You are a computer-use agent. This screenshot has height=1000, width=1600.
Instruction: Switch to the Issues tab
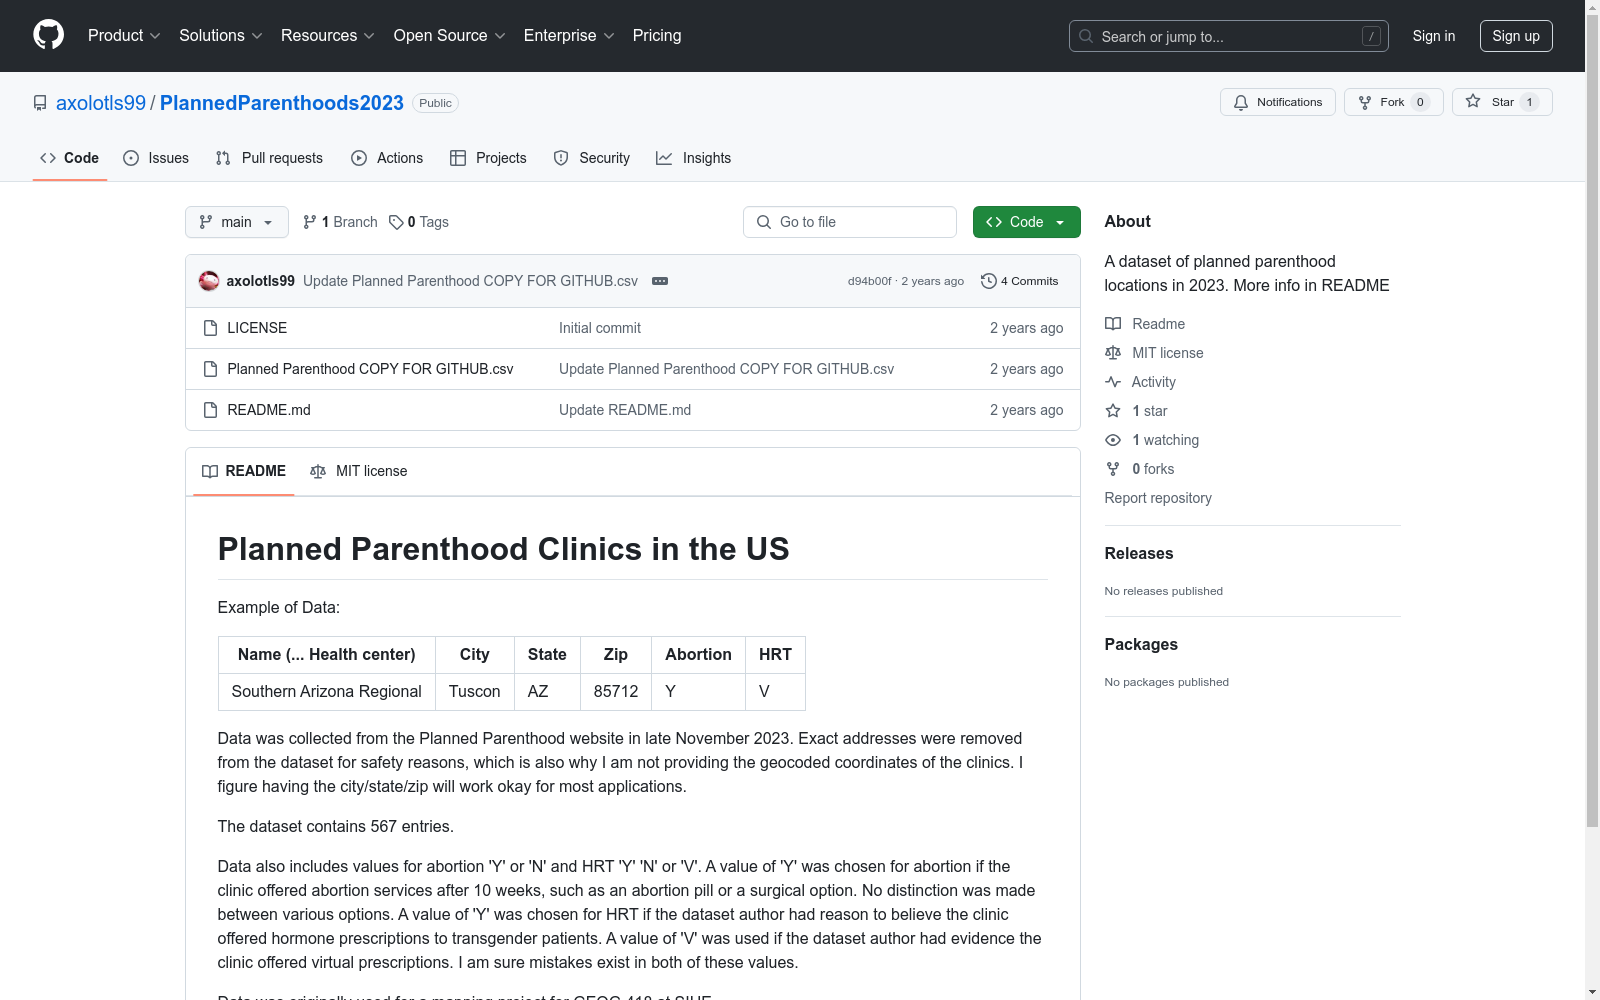click(x=156, y=158)
